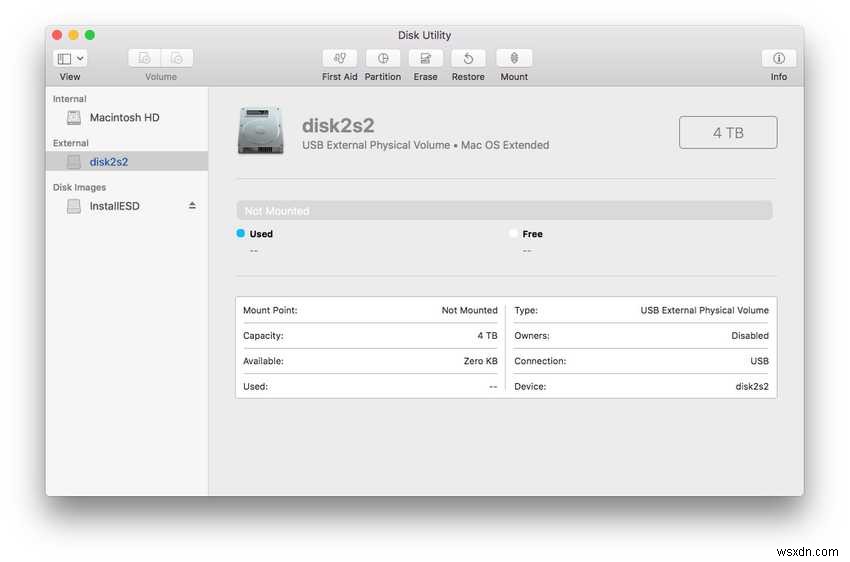Click the Device 'disk2s2' value
The height and width of the screenshot is (562, 850).
click(752, 386)
